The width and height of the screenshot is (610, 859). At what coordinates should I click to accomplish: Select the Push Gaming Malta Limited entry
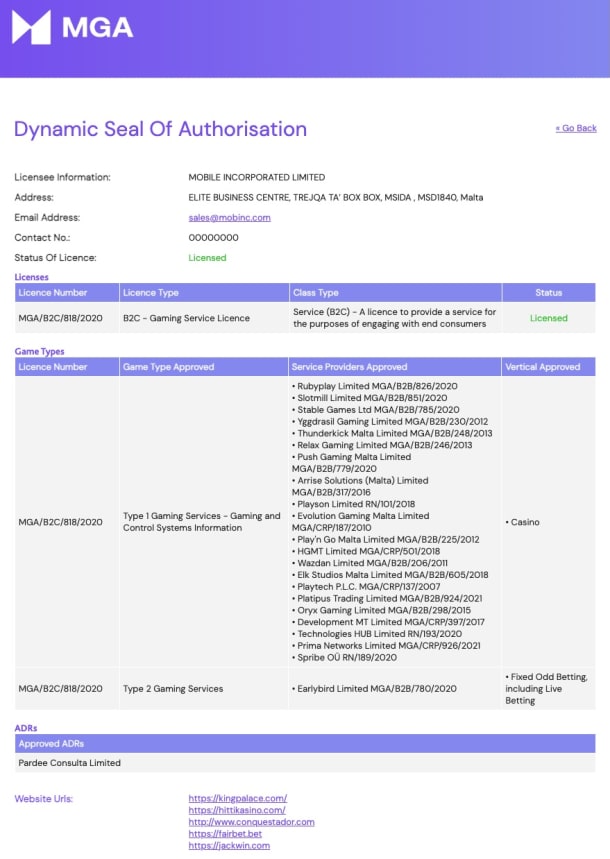click(x=351, y=463)
